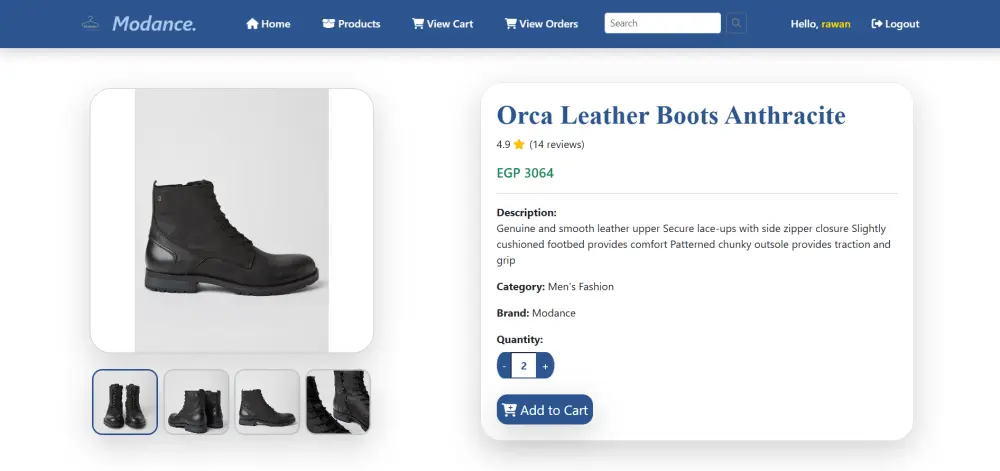Click the Modance brand name link
Viewport: 1000px width, 471px height.
tap(154, 23)
